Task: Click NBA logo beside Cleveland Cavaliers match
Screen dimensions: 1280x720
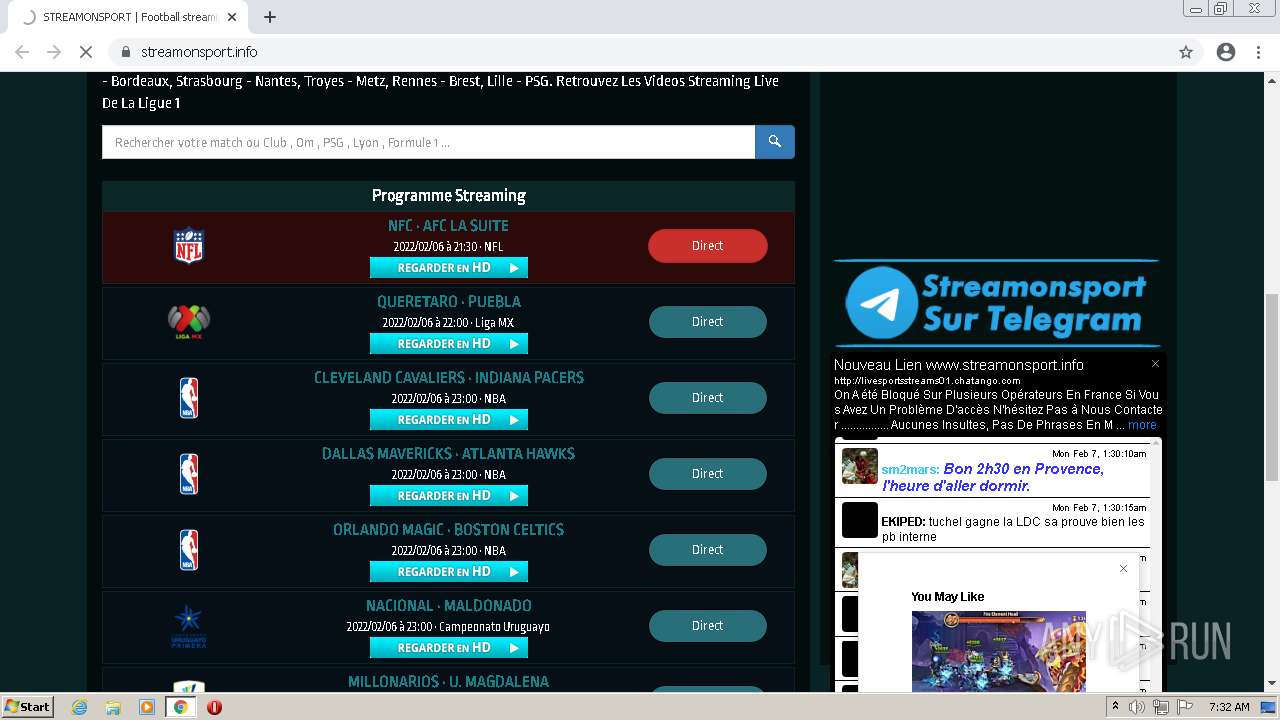Action: click(188, 398)
